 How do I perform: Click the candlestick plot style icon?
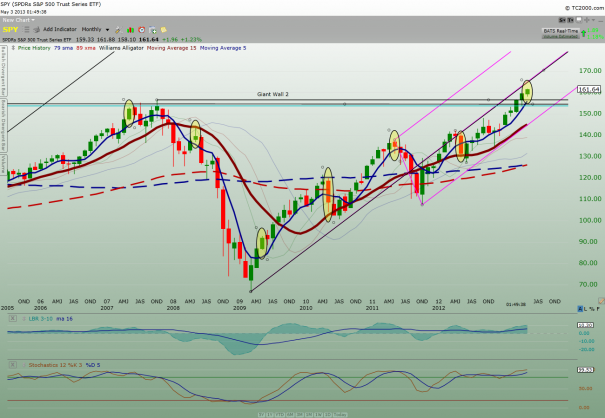coord(130,30)
